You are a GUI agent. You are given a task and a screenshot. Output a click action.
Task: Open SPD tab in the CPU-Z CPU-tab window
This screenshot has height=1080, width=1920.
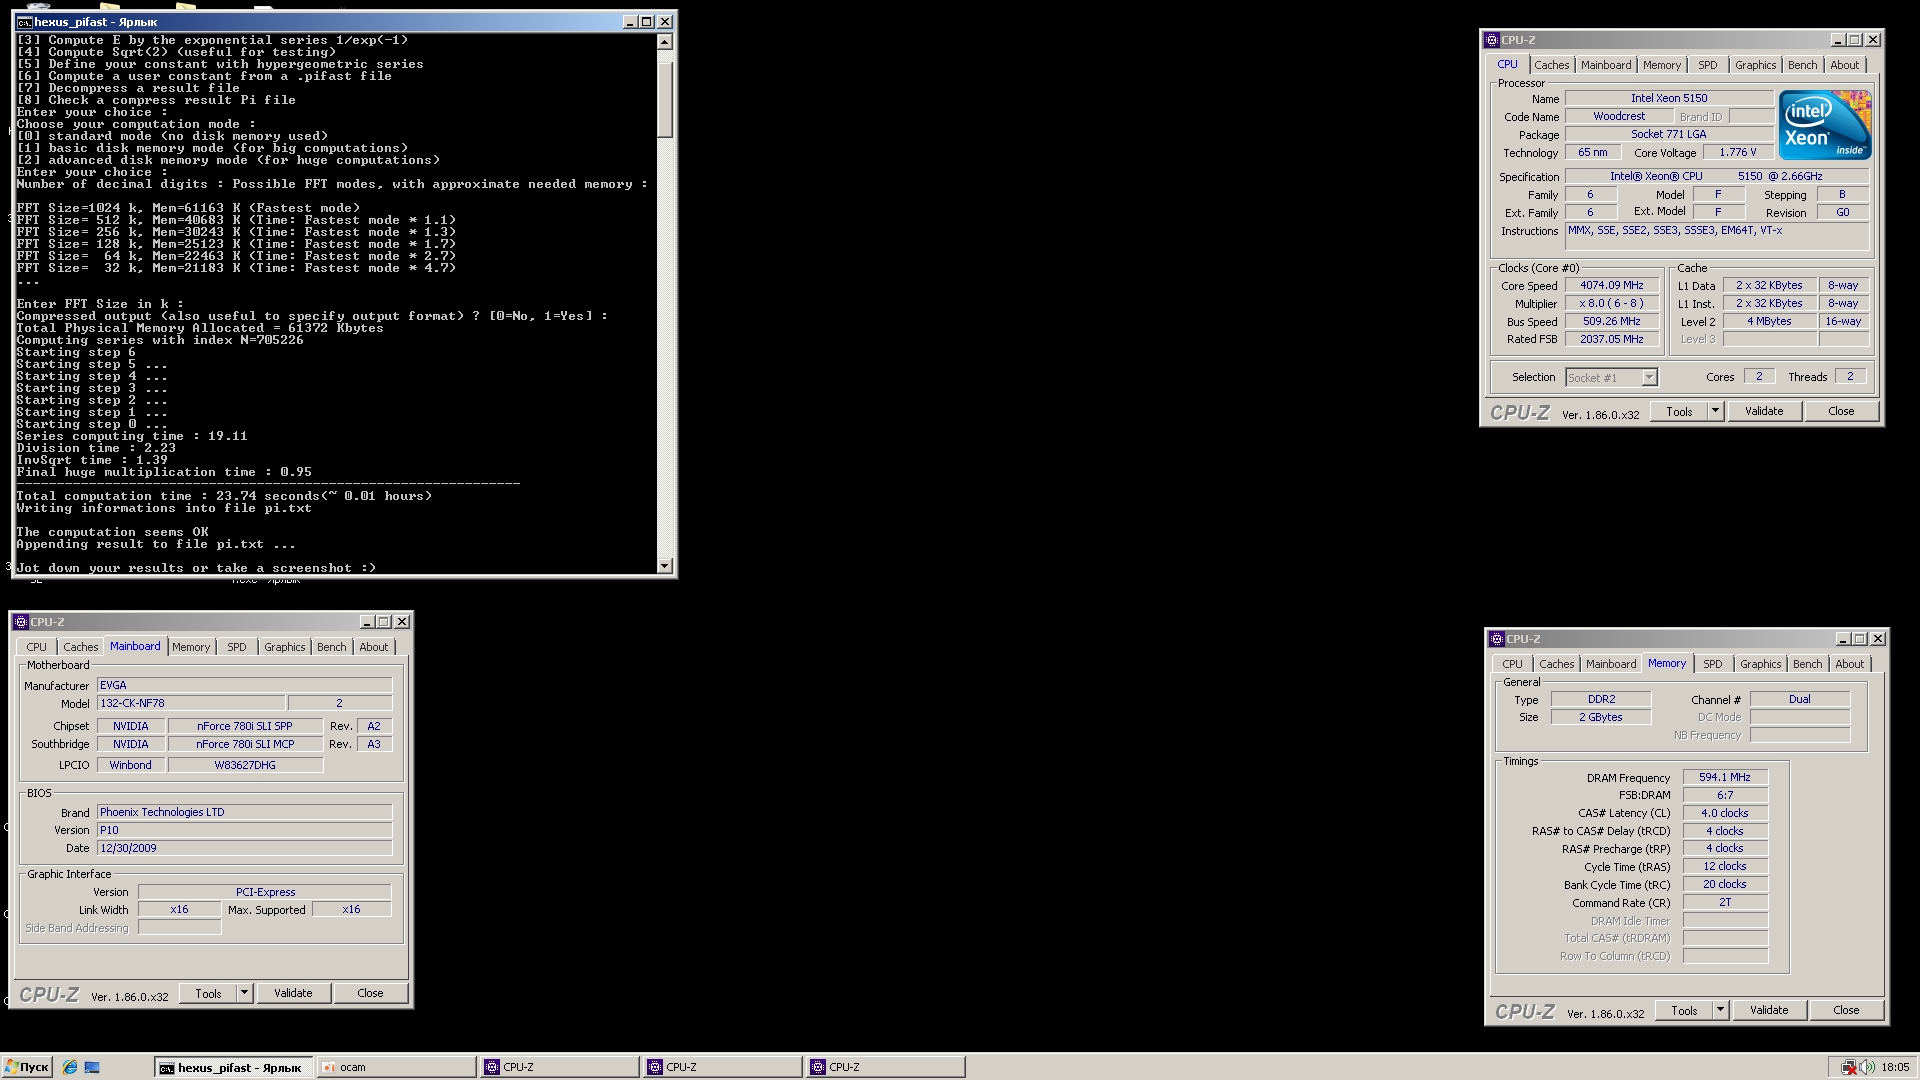point(1708,65)
